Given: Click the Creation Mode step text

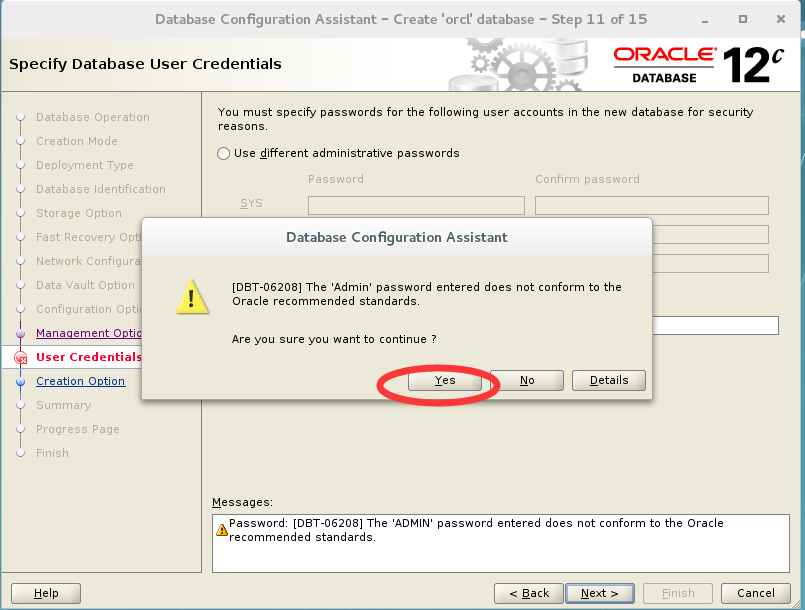Looking at the screenshot, I should (x=76, y=141).
